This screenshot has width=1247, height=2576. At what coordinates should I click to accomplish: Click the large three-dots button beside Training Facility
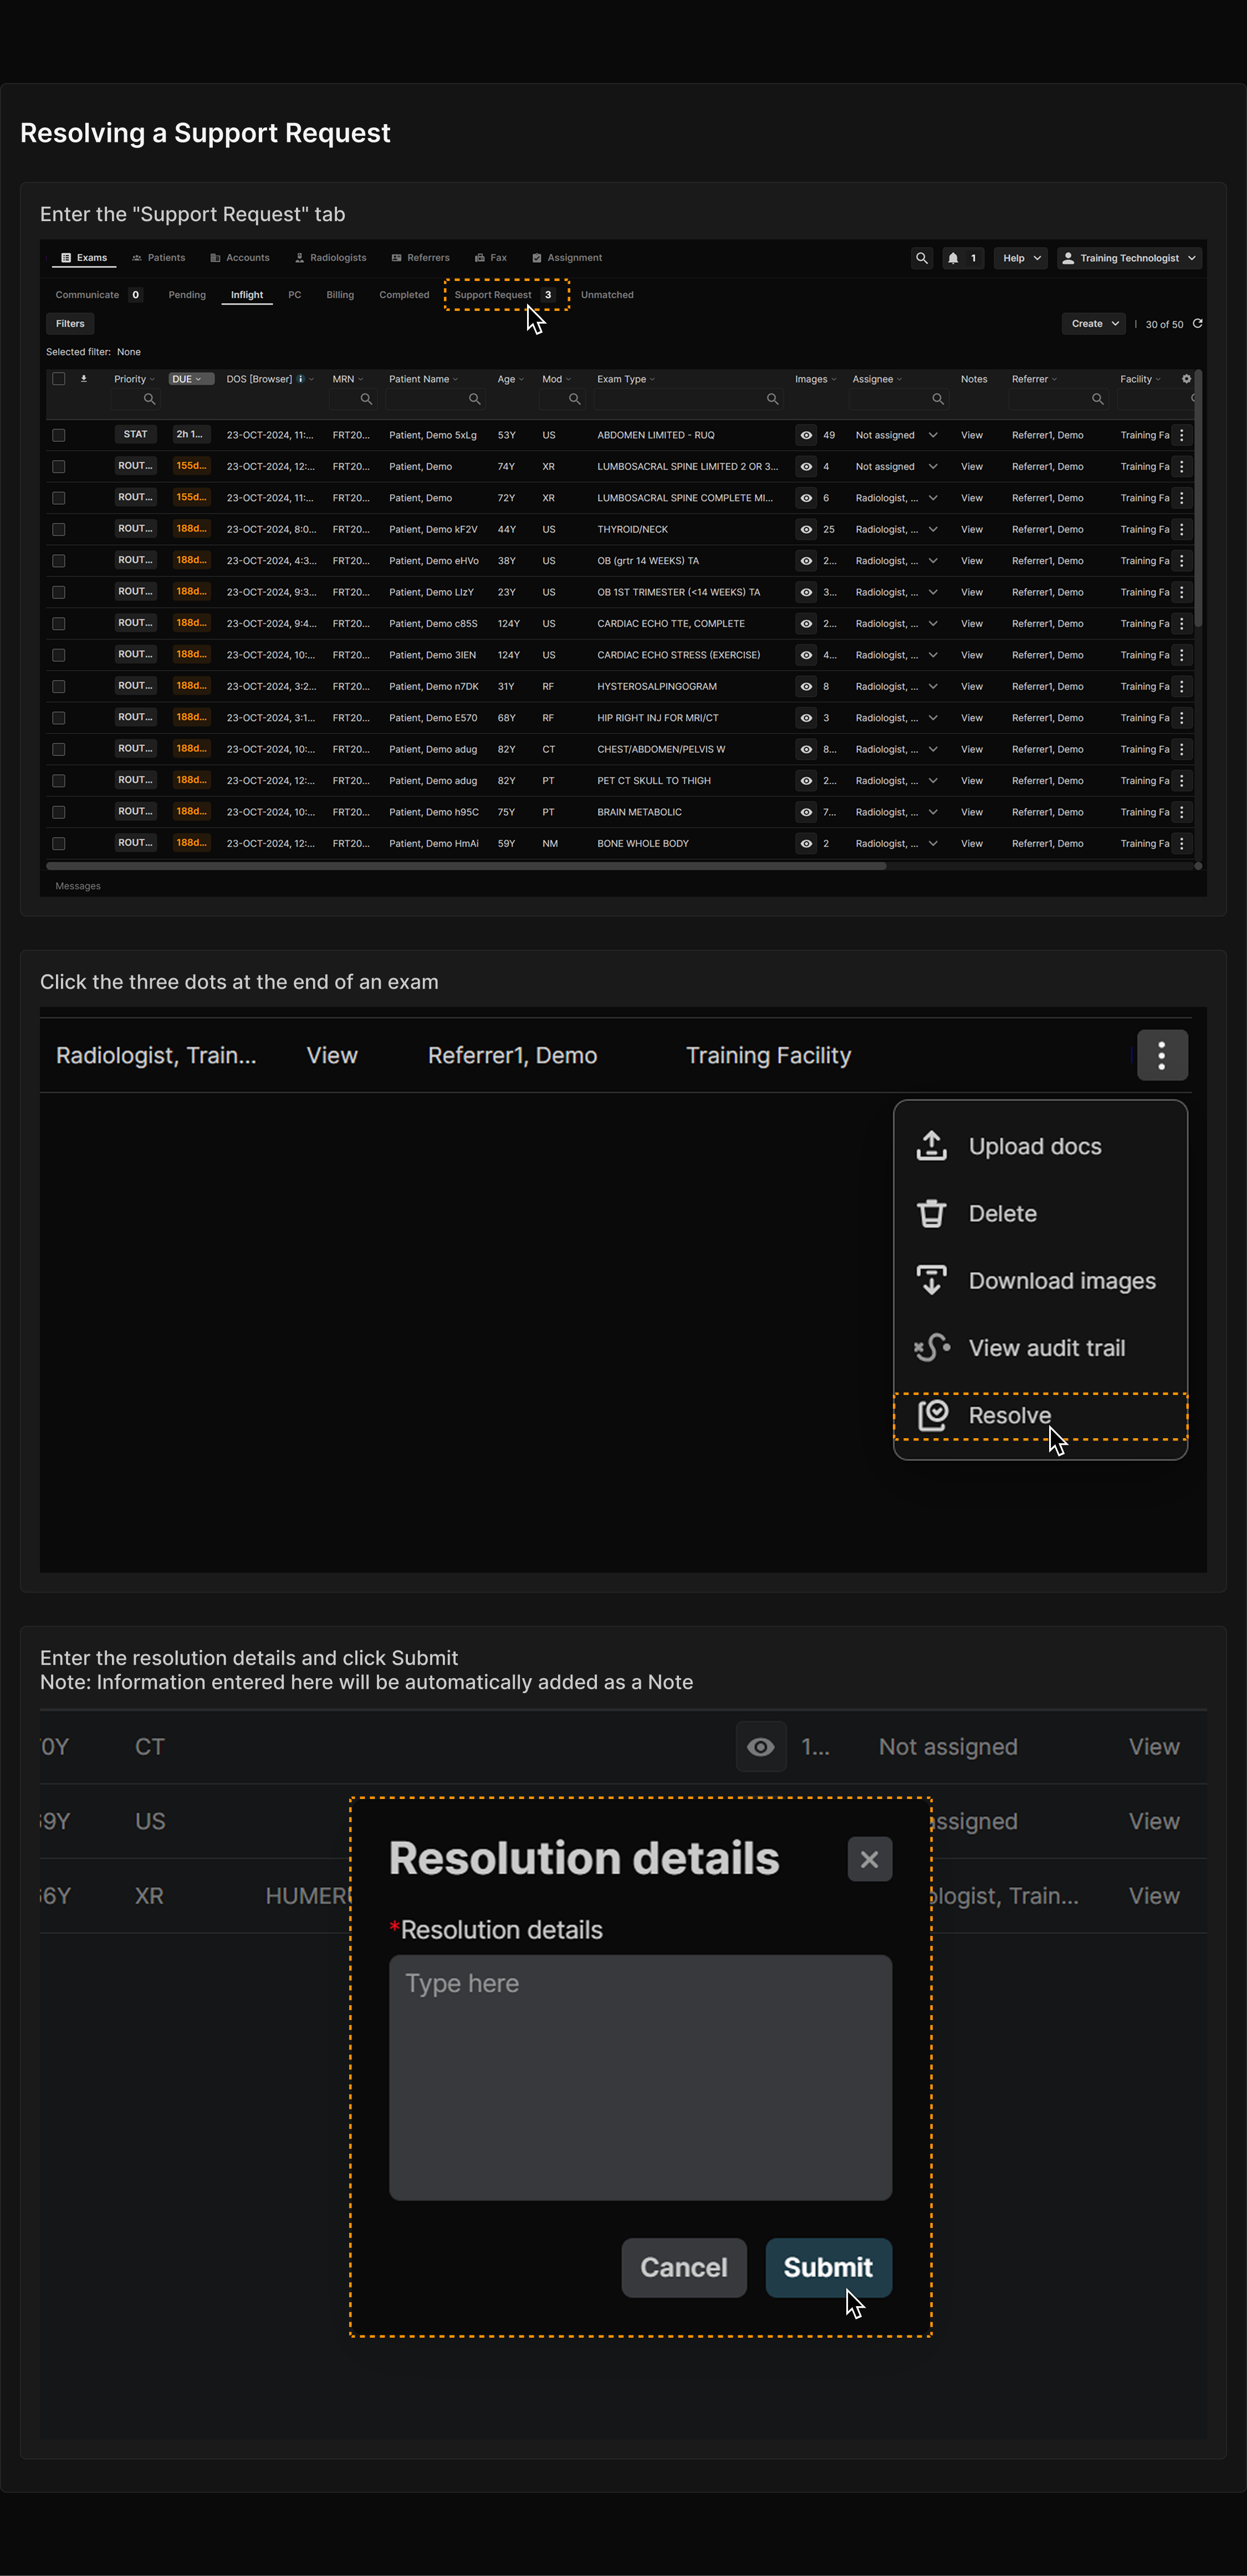[x=1162, y=1055]
